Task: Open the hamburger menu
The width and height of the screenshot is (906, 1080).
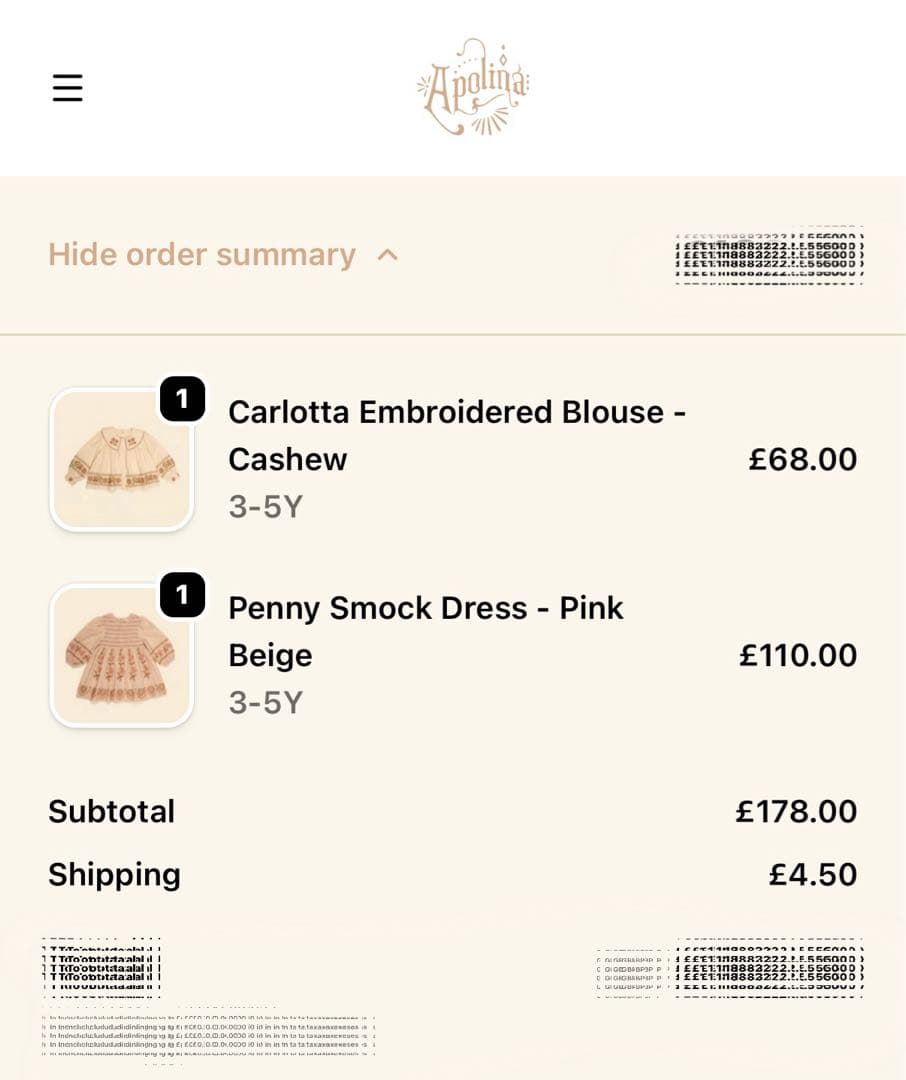Action: 67,88
